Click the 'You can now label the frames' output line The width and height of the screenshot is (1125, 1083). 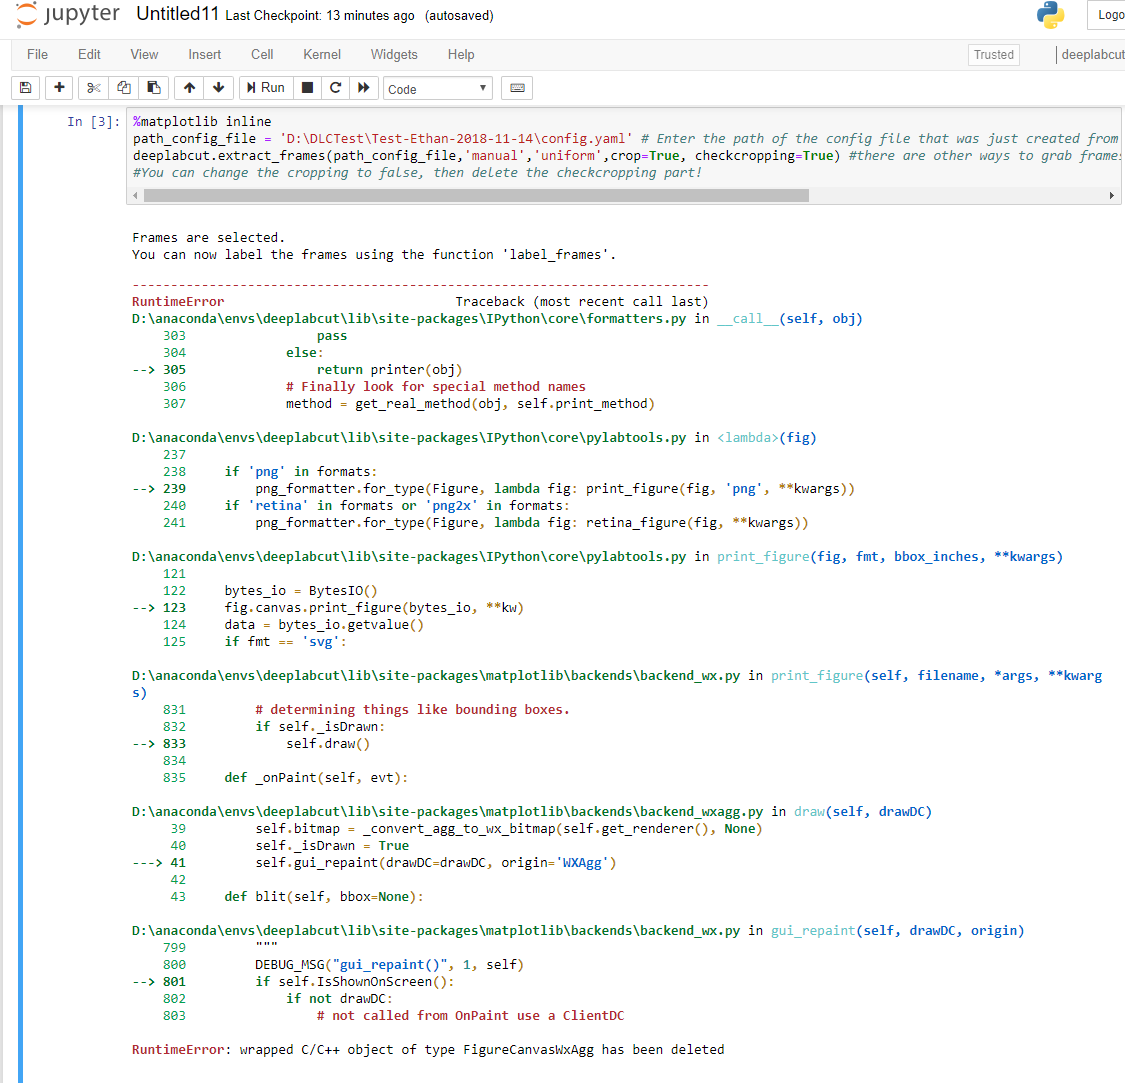(x=374, y=255)
